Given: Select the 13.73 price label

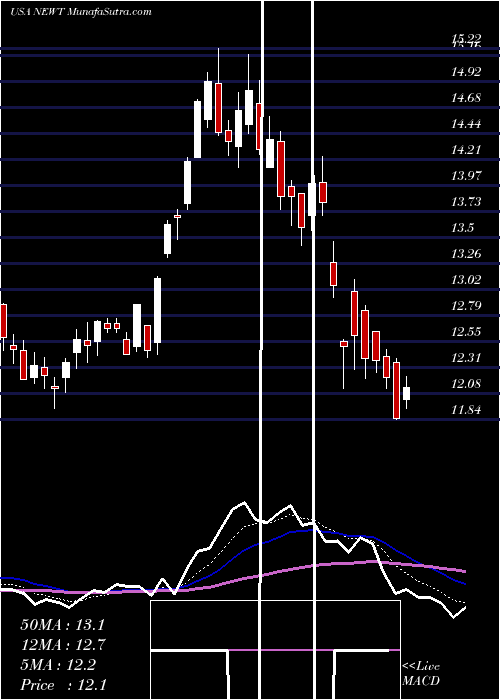Looking at the screenshot, I should pyautogui.click(x=466, y=201).
